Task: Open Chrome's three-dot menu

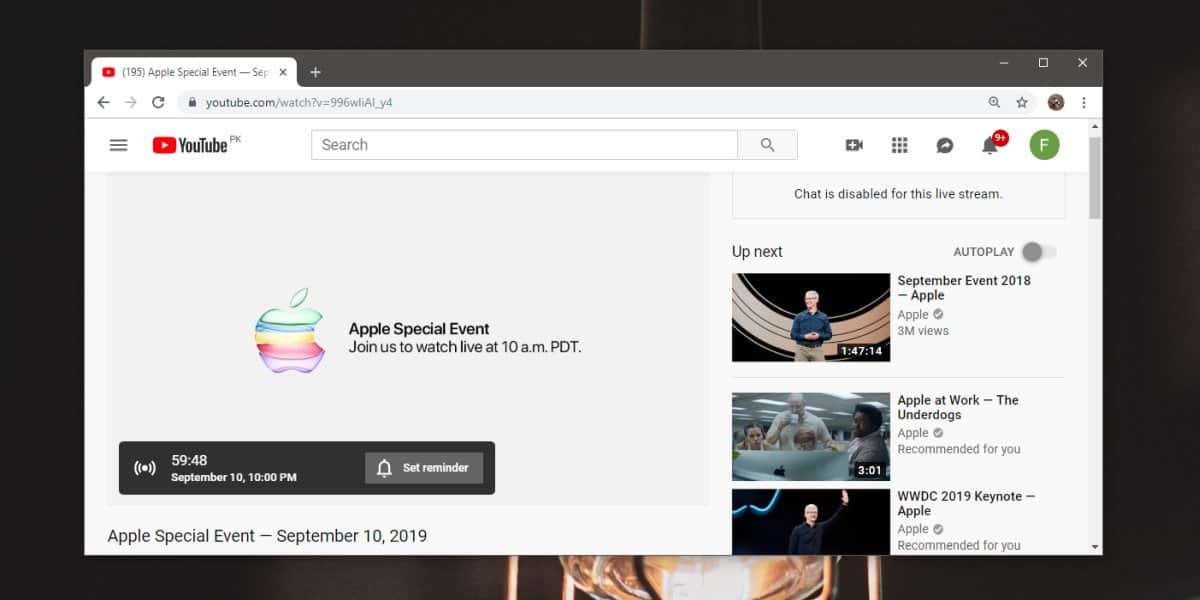Action: [x=1084, y=102]
